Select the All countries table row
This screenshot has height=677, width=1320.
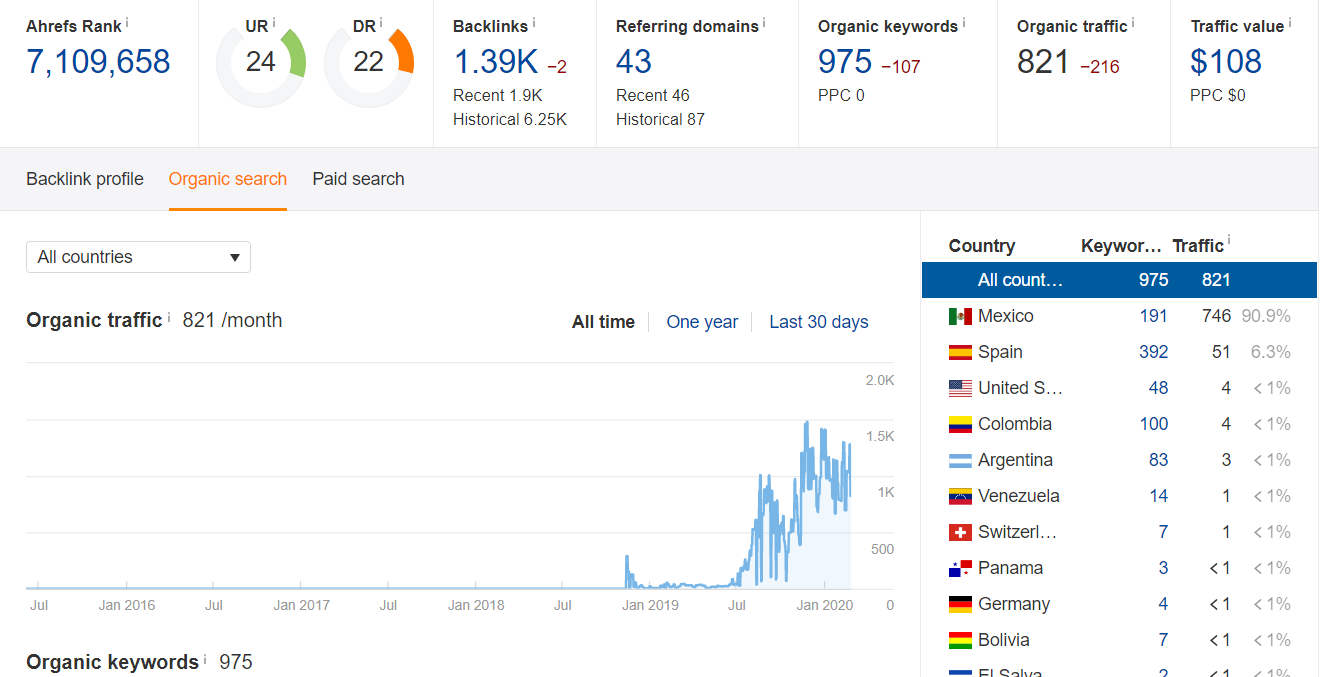coord(1119,280)
